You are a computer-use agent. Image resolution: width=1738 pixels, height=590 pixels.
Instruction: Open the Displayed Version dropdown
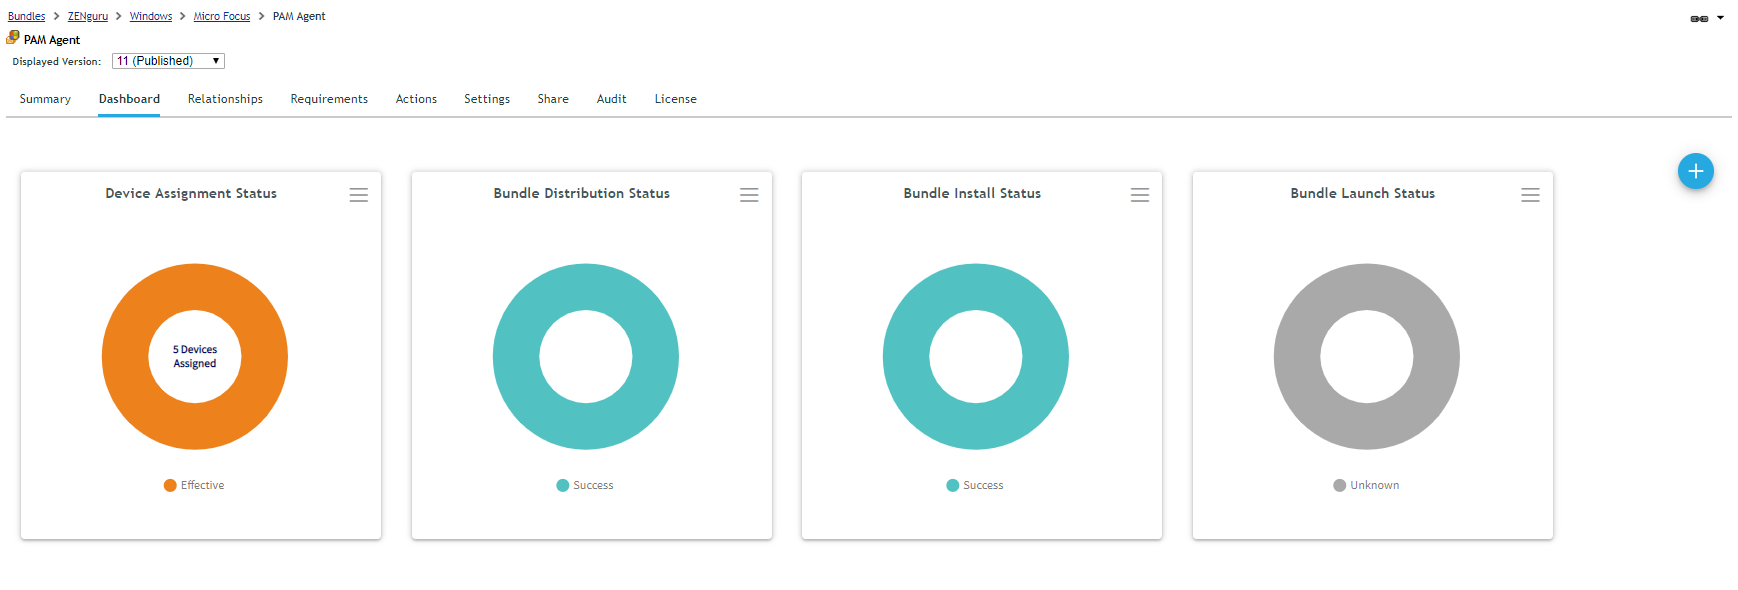click(168, 61)
